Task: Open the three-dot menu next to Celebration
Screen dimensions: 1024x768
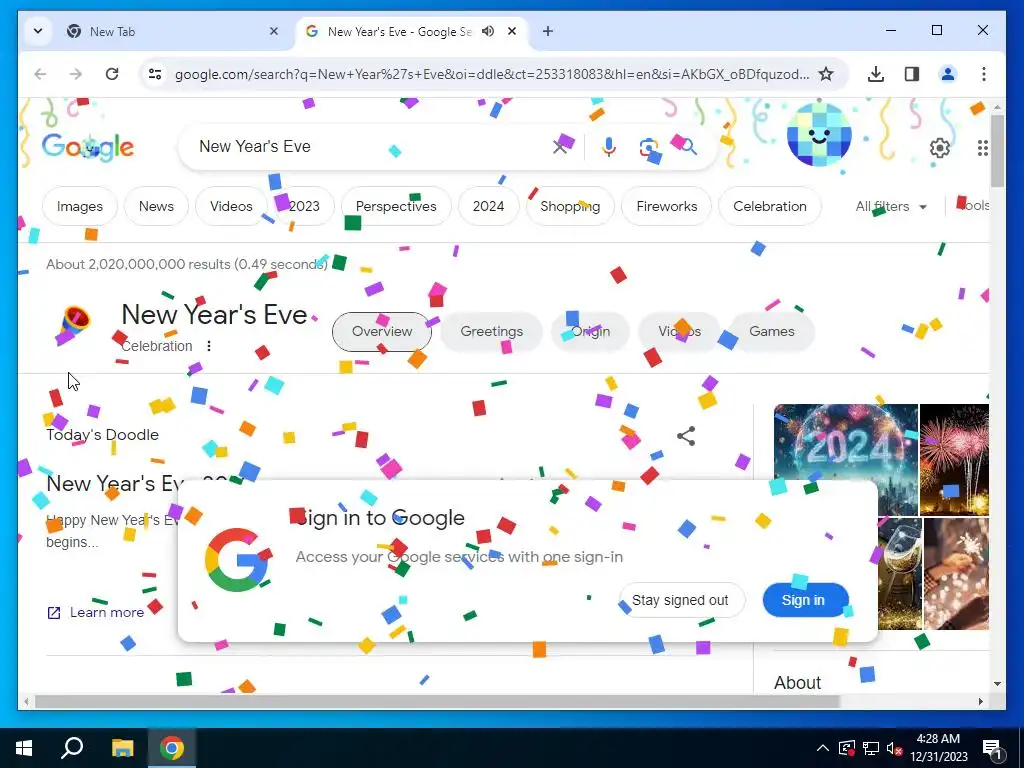Action: tap(209, 346)
